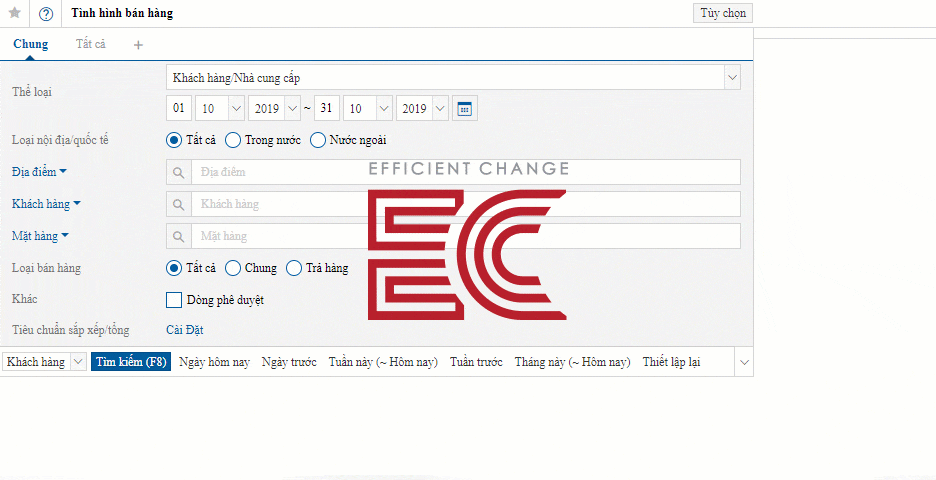Expand the Mặt hàng label dropdown arrow
Viewport: 936px width, 480px height.
click(64, 236)
